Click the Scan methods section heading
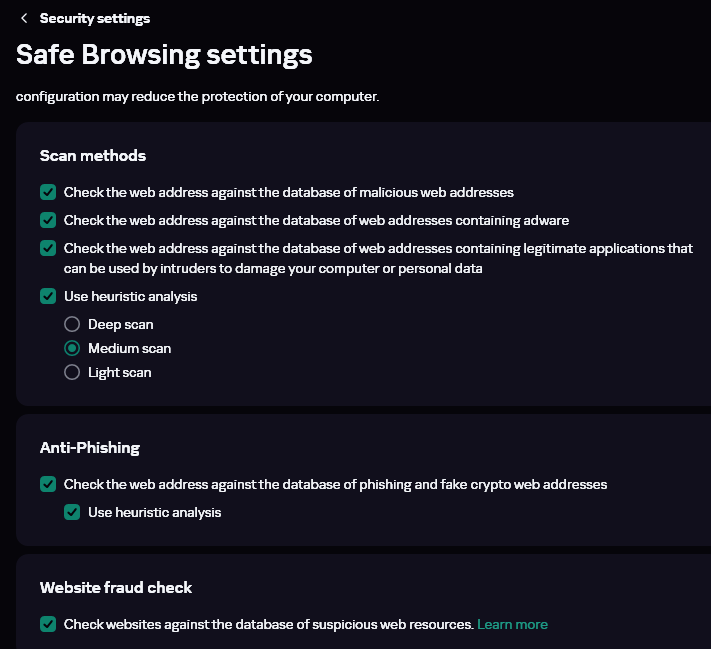 (93, 155)
